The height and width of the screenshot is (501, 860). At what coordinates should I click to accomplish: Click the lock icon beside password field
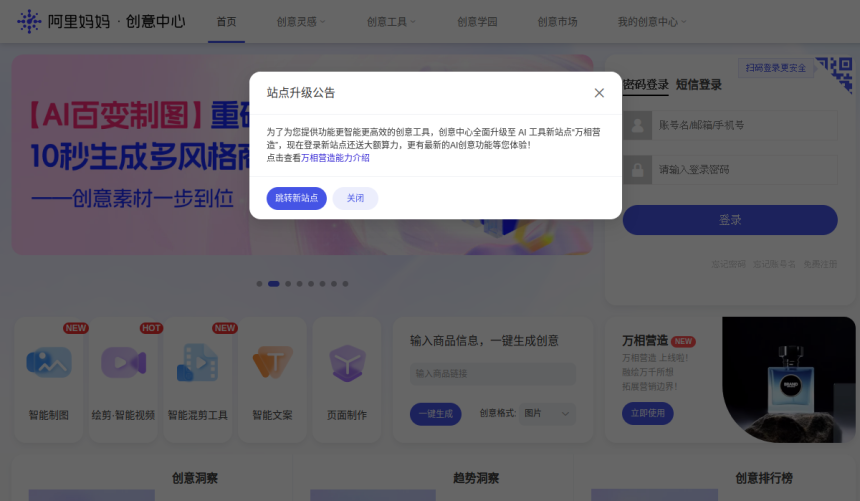coord(637,170)
